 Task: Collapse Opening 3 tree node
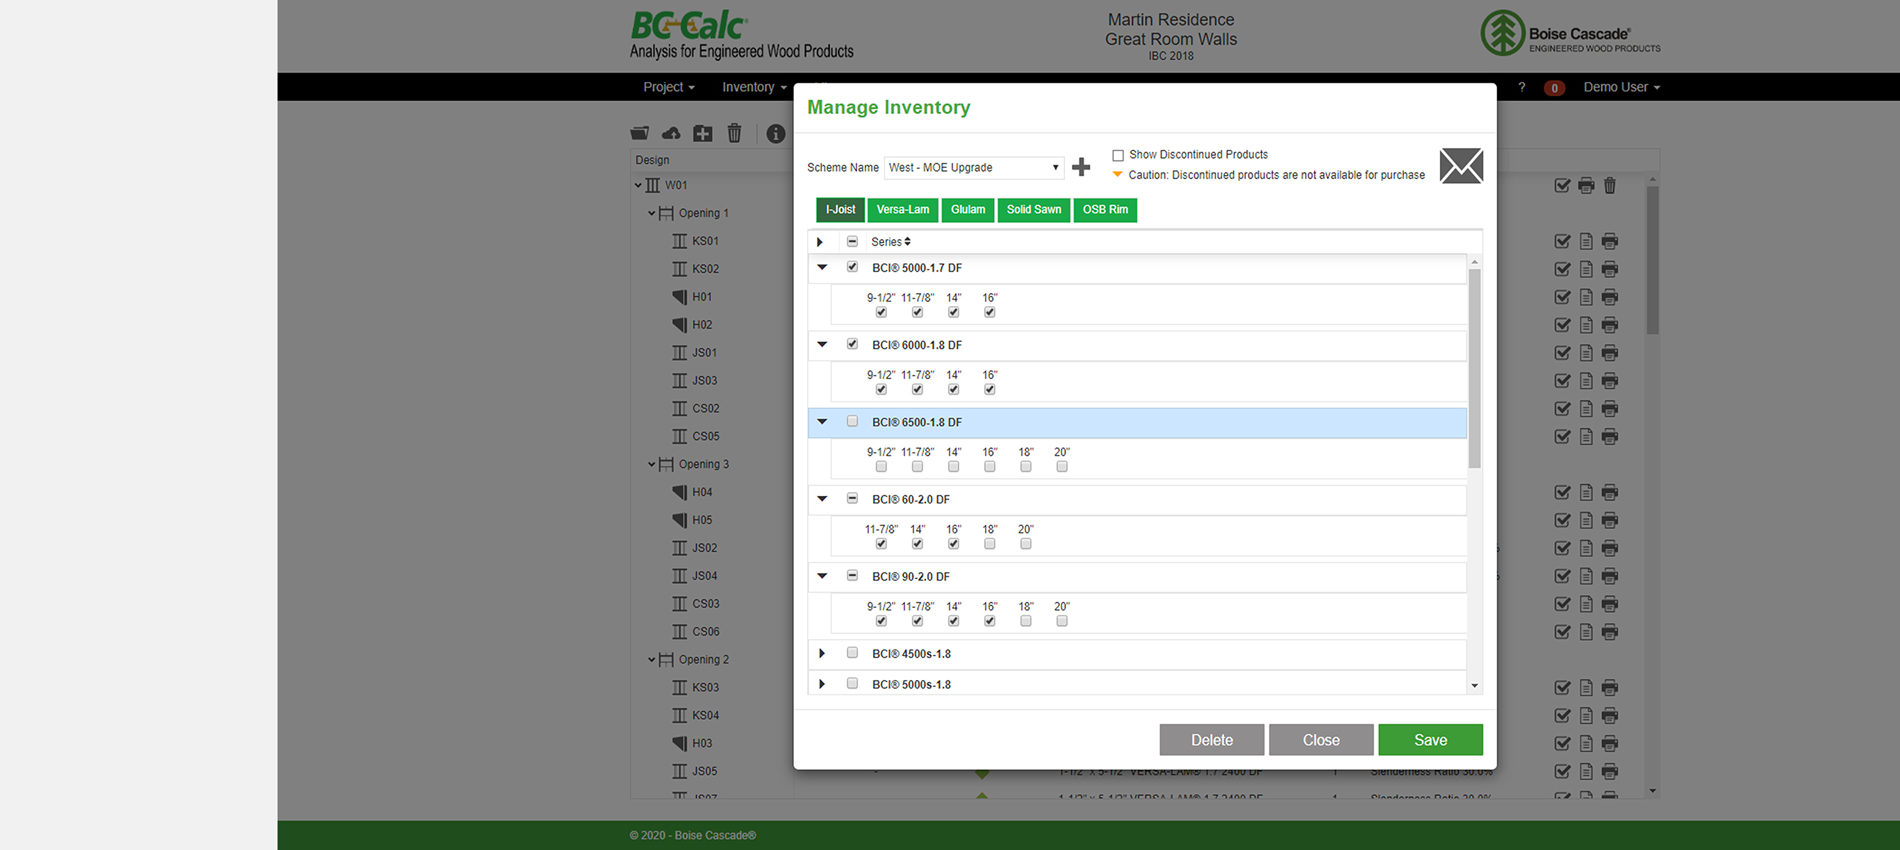[651, 464]
